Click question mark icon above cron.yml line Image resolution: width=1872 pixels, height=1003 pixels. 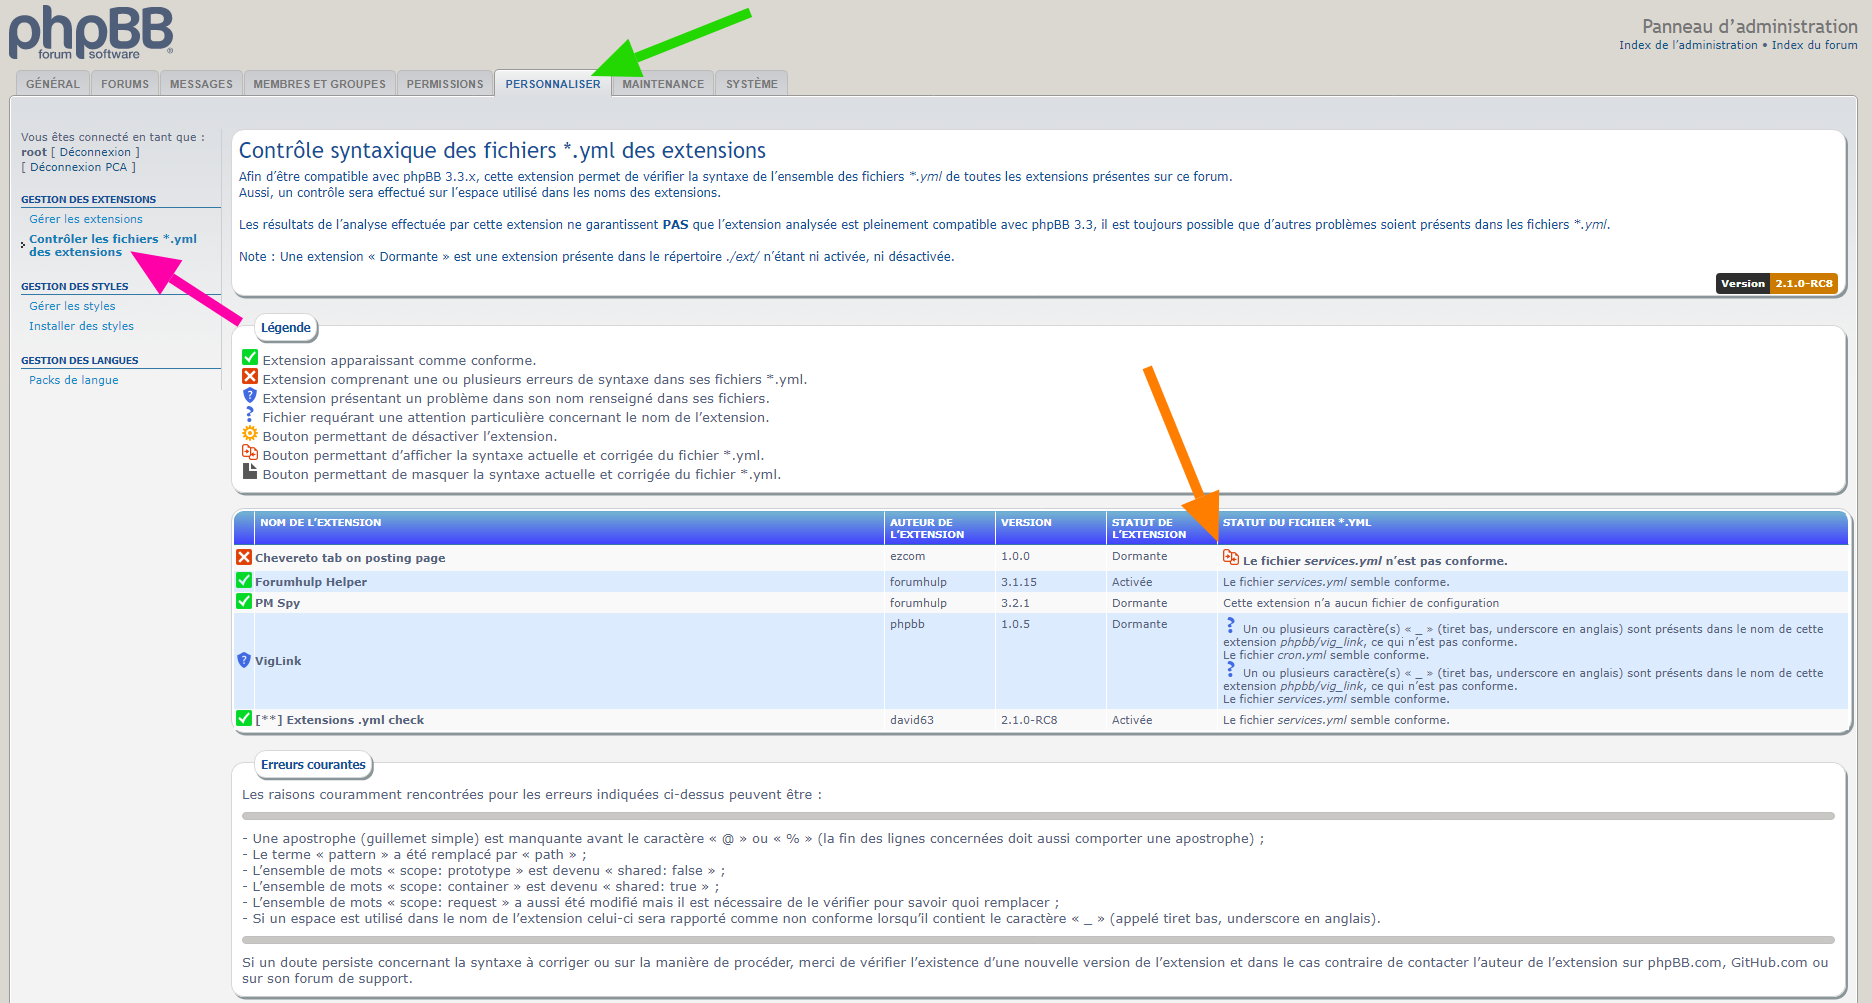(x=1231, y=625)
